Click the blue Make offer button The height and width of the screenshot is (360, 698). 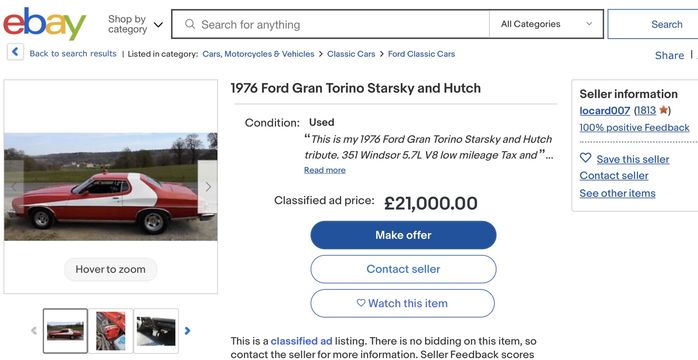(403, 235)
